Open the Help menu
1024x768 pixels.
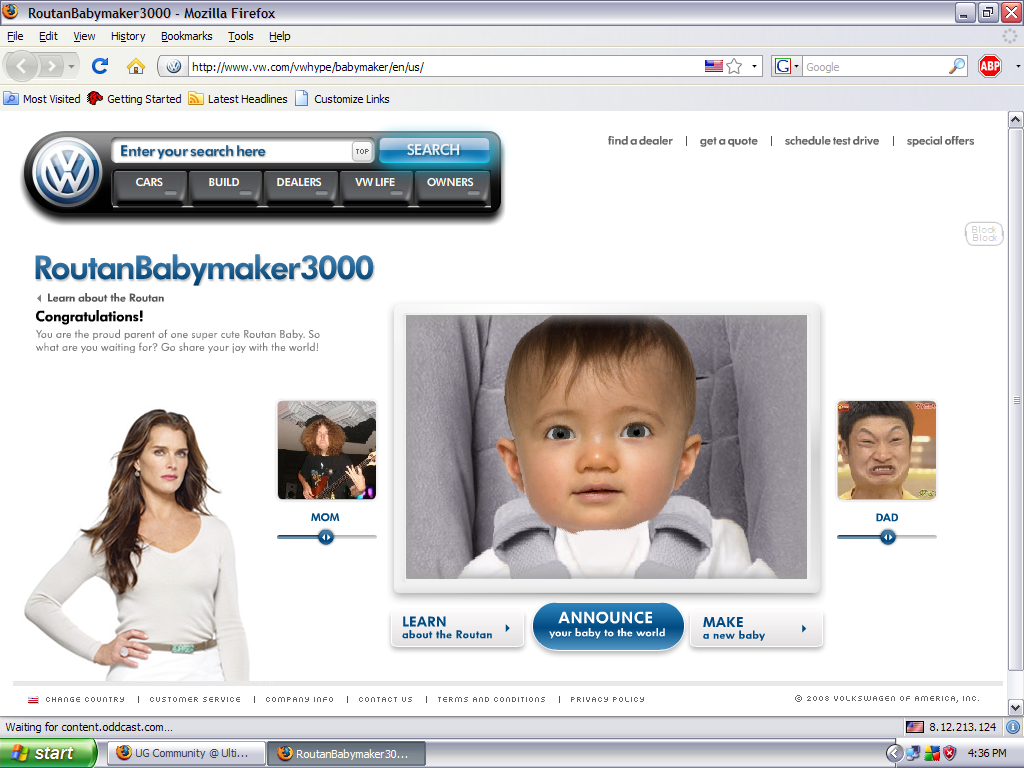click(280, 36)
